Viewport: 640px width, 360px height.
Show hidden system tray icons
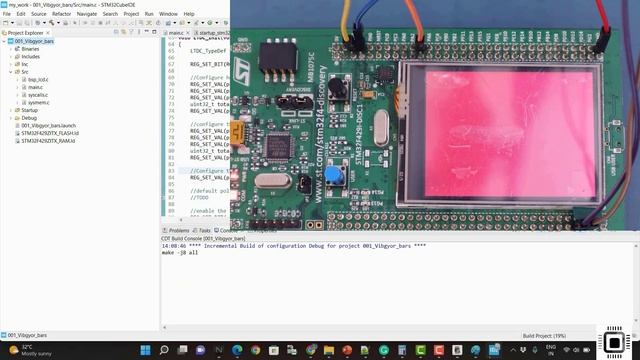[513, 350]
